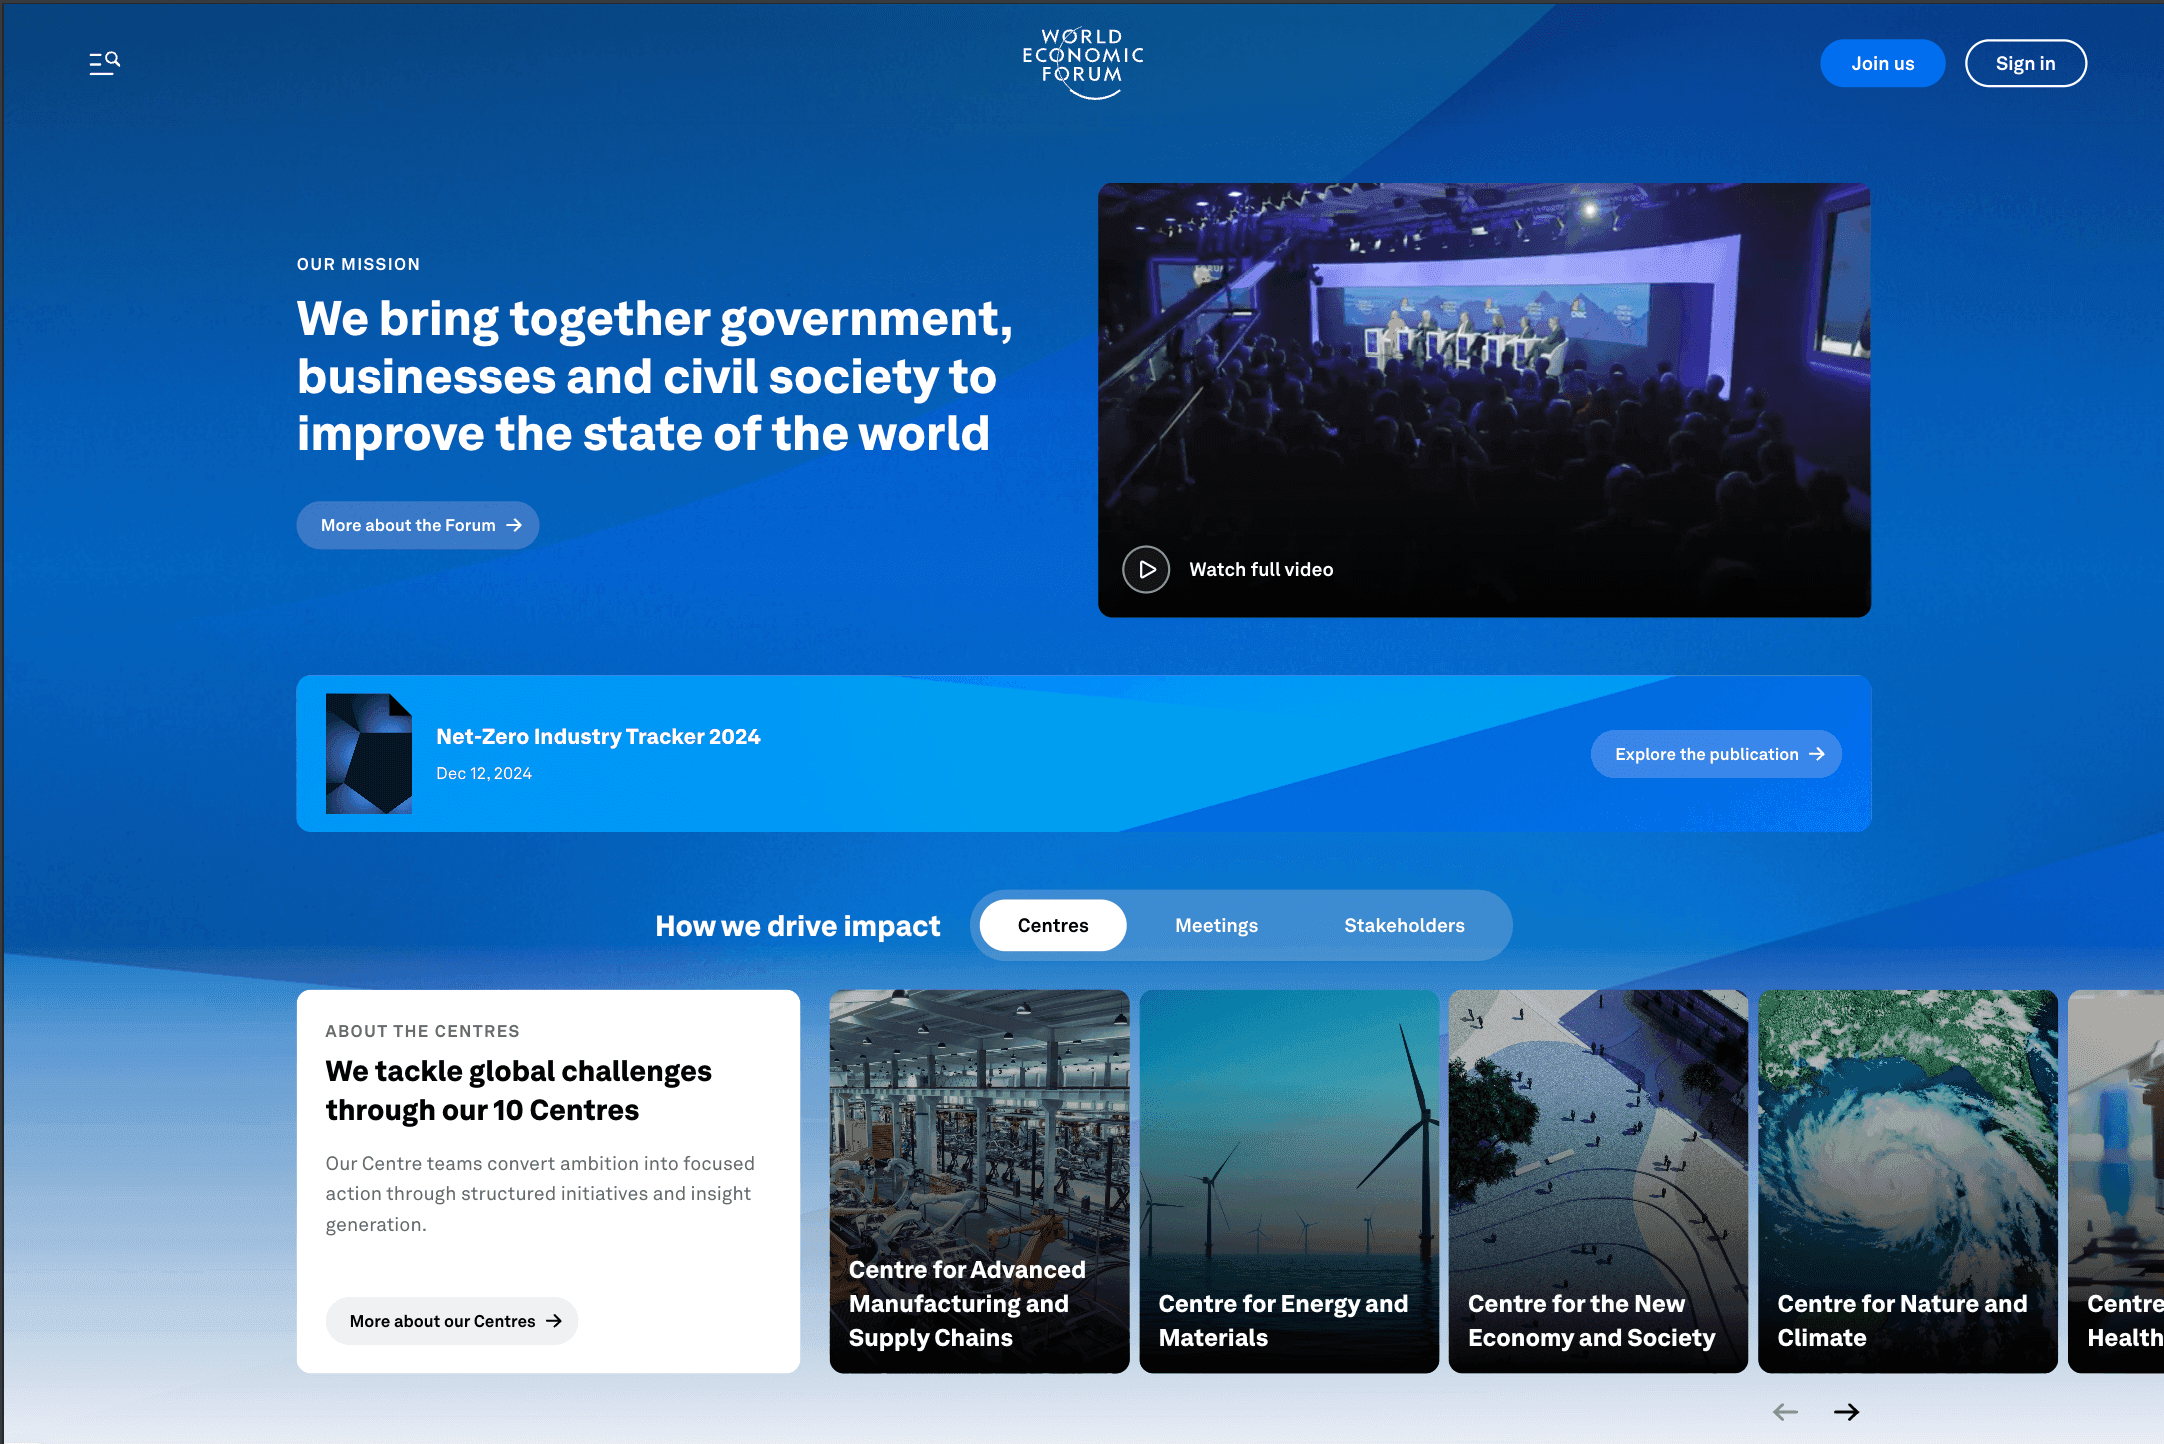This screenshot has height=1444, width=2164.
Task: Switch to the Meetings tab
Action: point(1216,926)
